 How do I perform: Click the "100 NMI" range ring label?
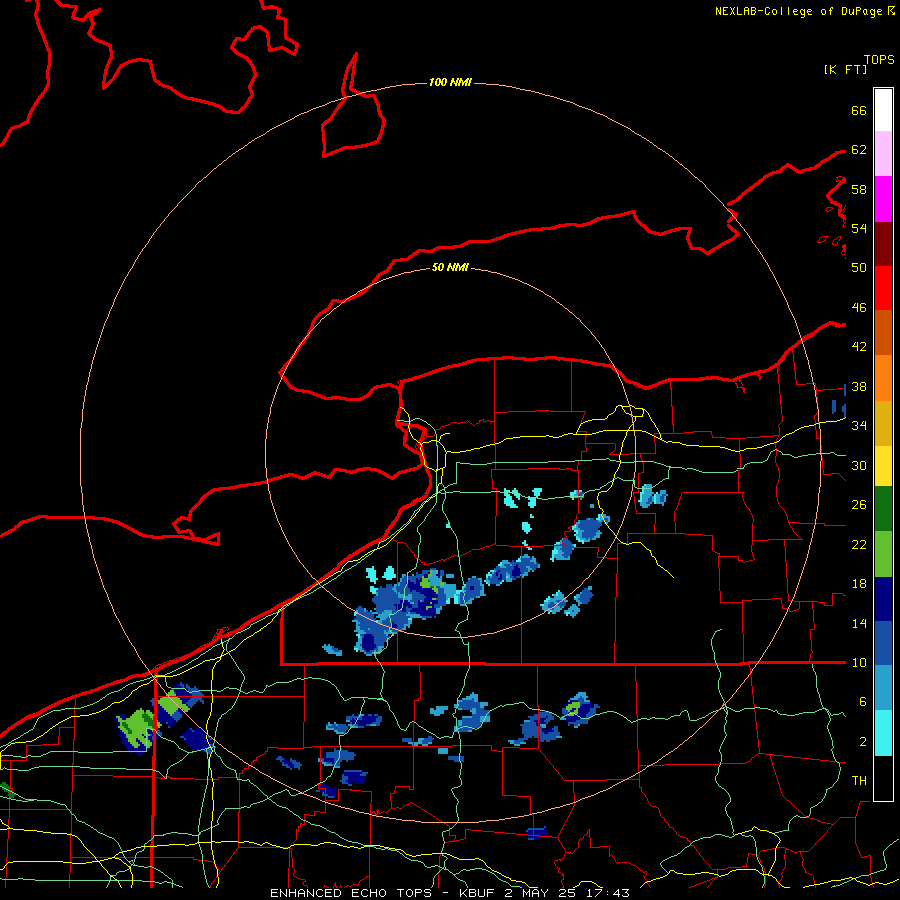[450, 82]
